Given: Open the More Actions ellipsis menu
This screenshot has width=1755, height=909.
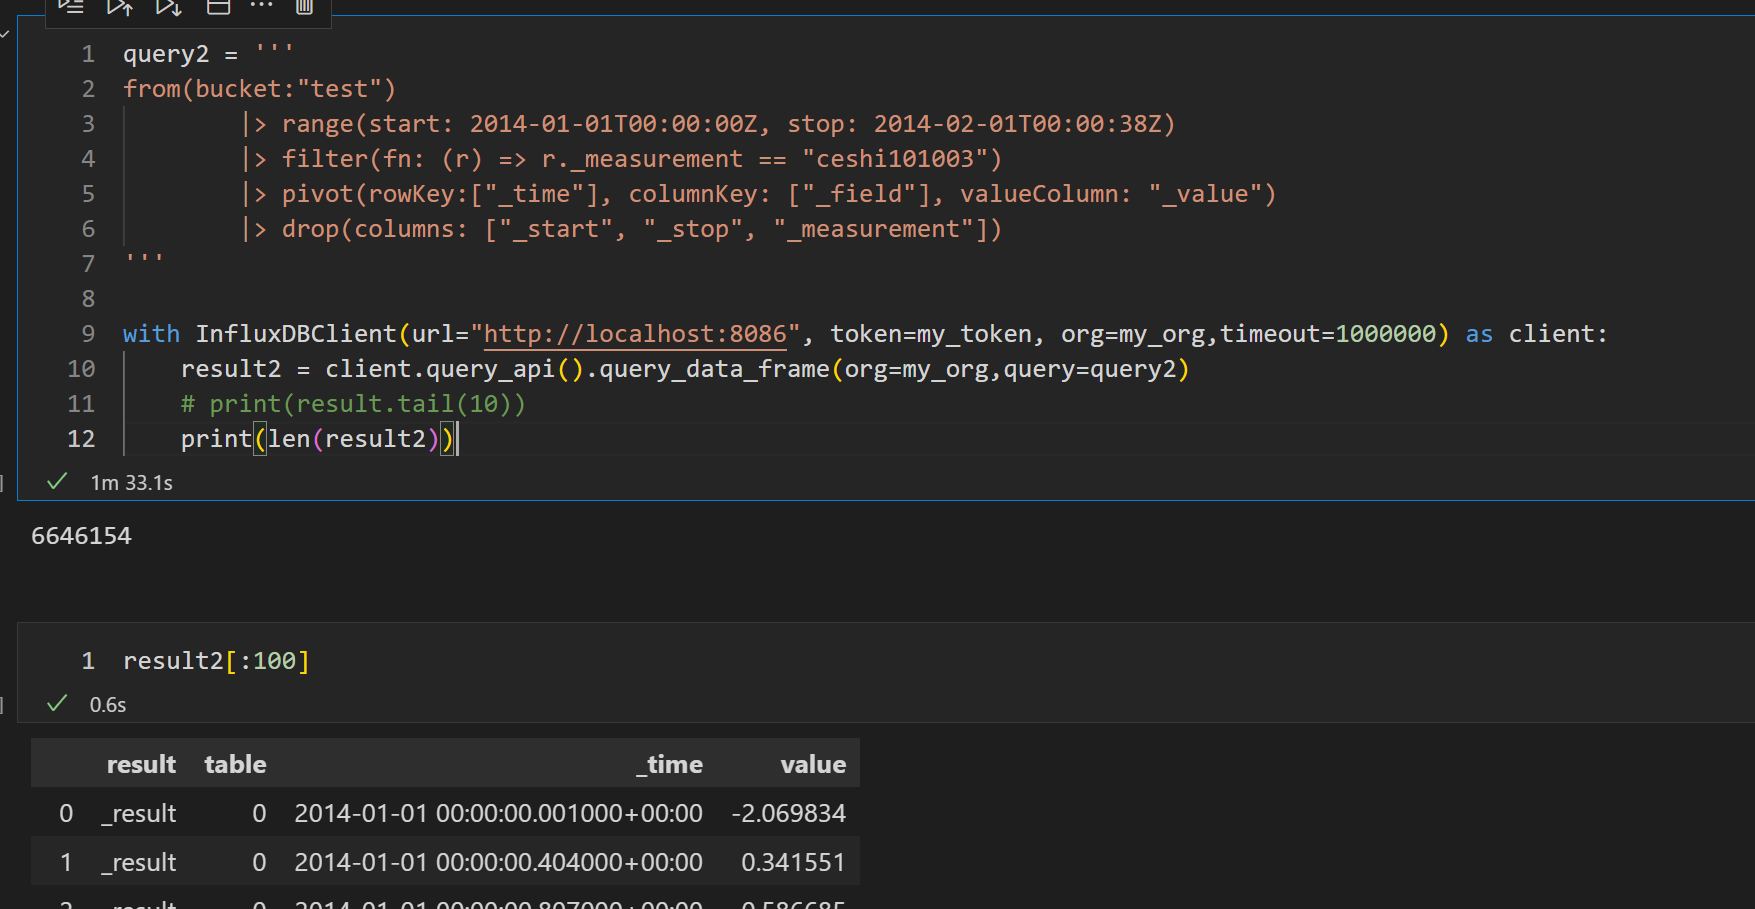Looking at the screenshot, I should [261, 8].
